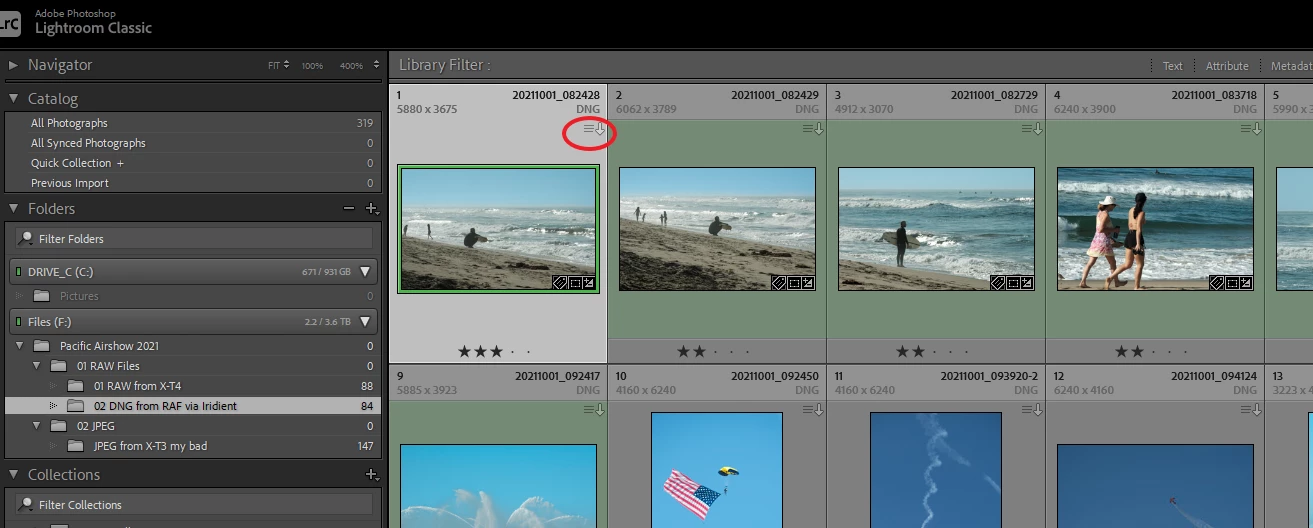Select the 01 RAW from X-T4 folder

(x=192, y=386)
